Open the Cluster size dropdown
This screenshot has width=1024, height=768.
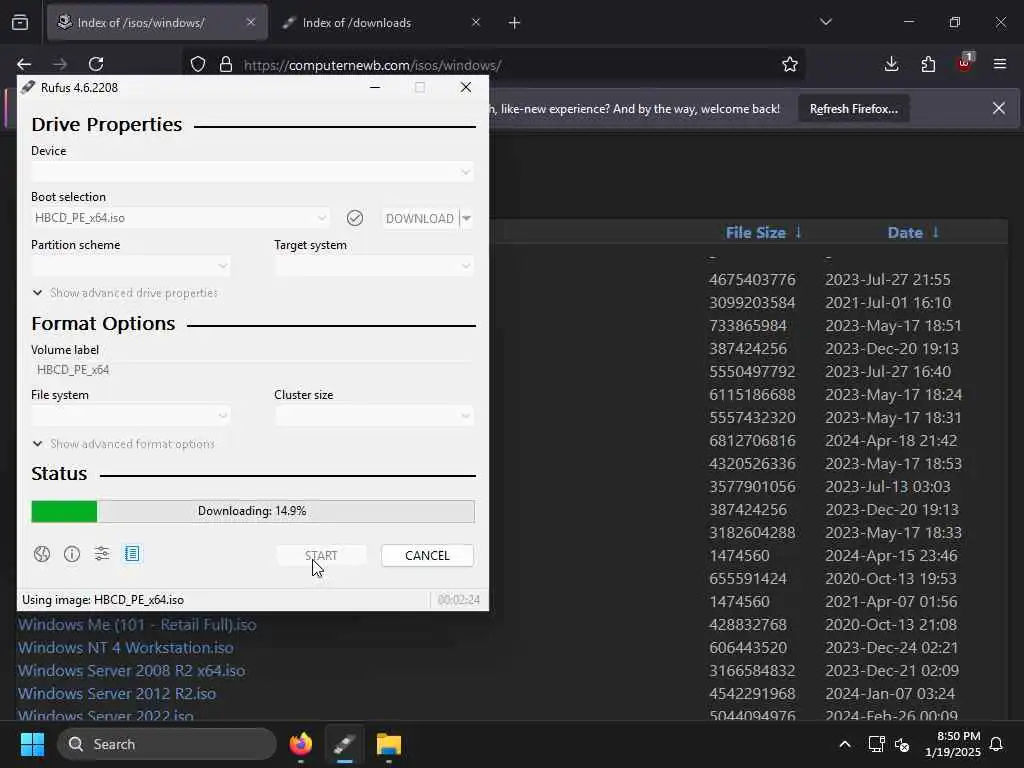click(x=374, y=415)
